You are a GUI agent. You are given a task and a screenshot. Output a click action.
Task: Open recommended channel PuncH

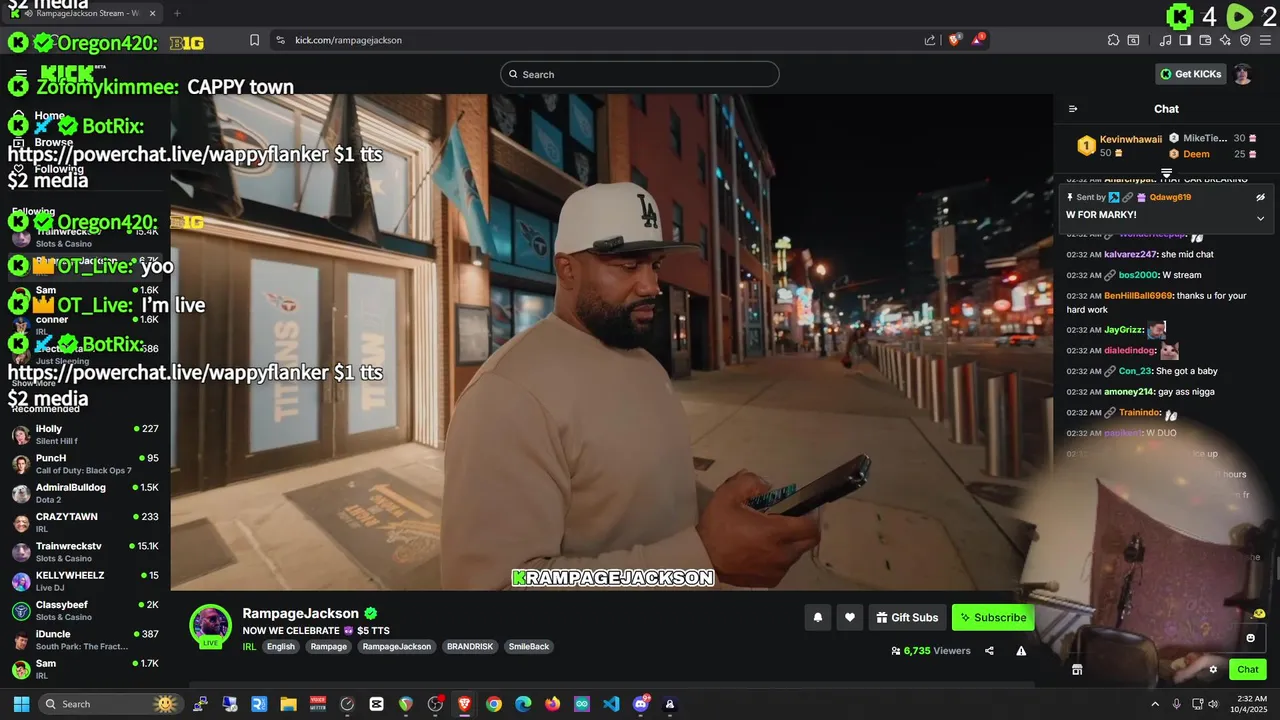click(85, 464)
